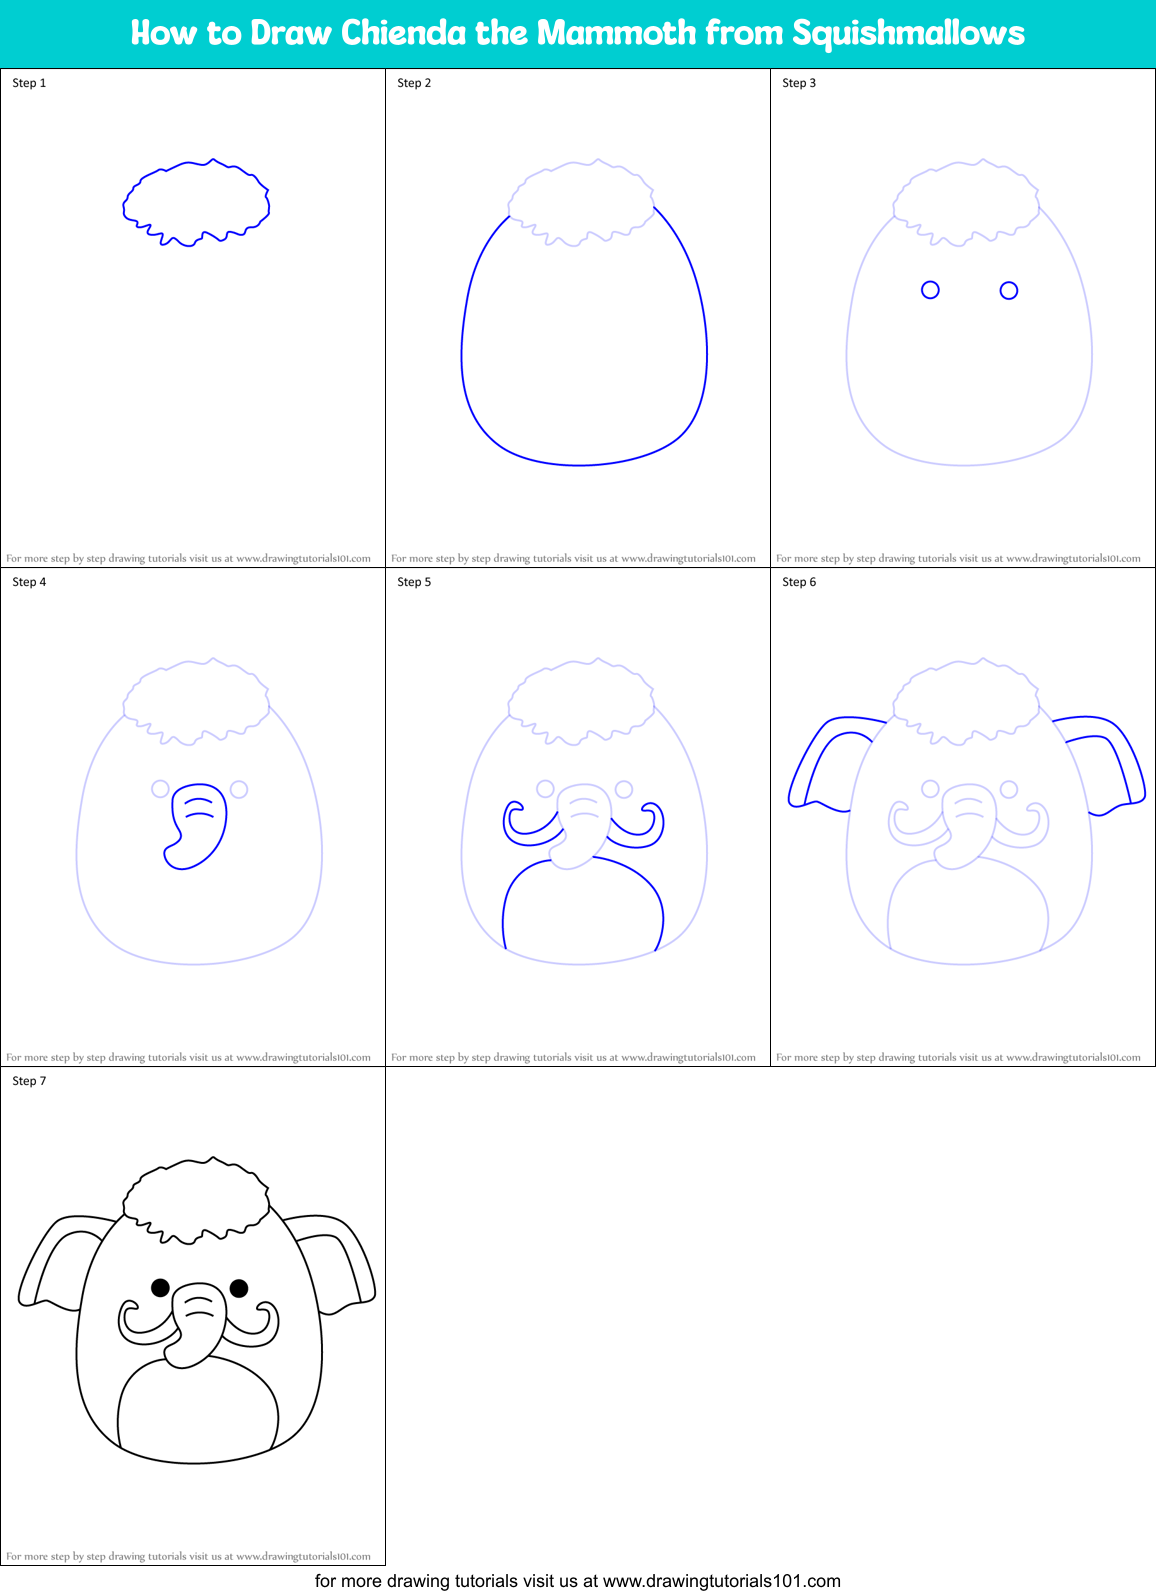This screenshot has height=1596, width=1156.
Task: Click the Step 1 label
Action: 29,83
